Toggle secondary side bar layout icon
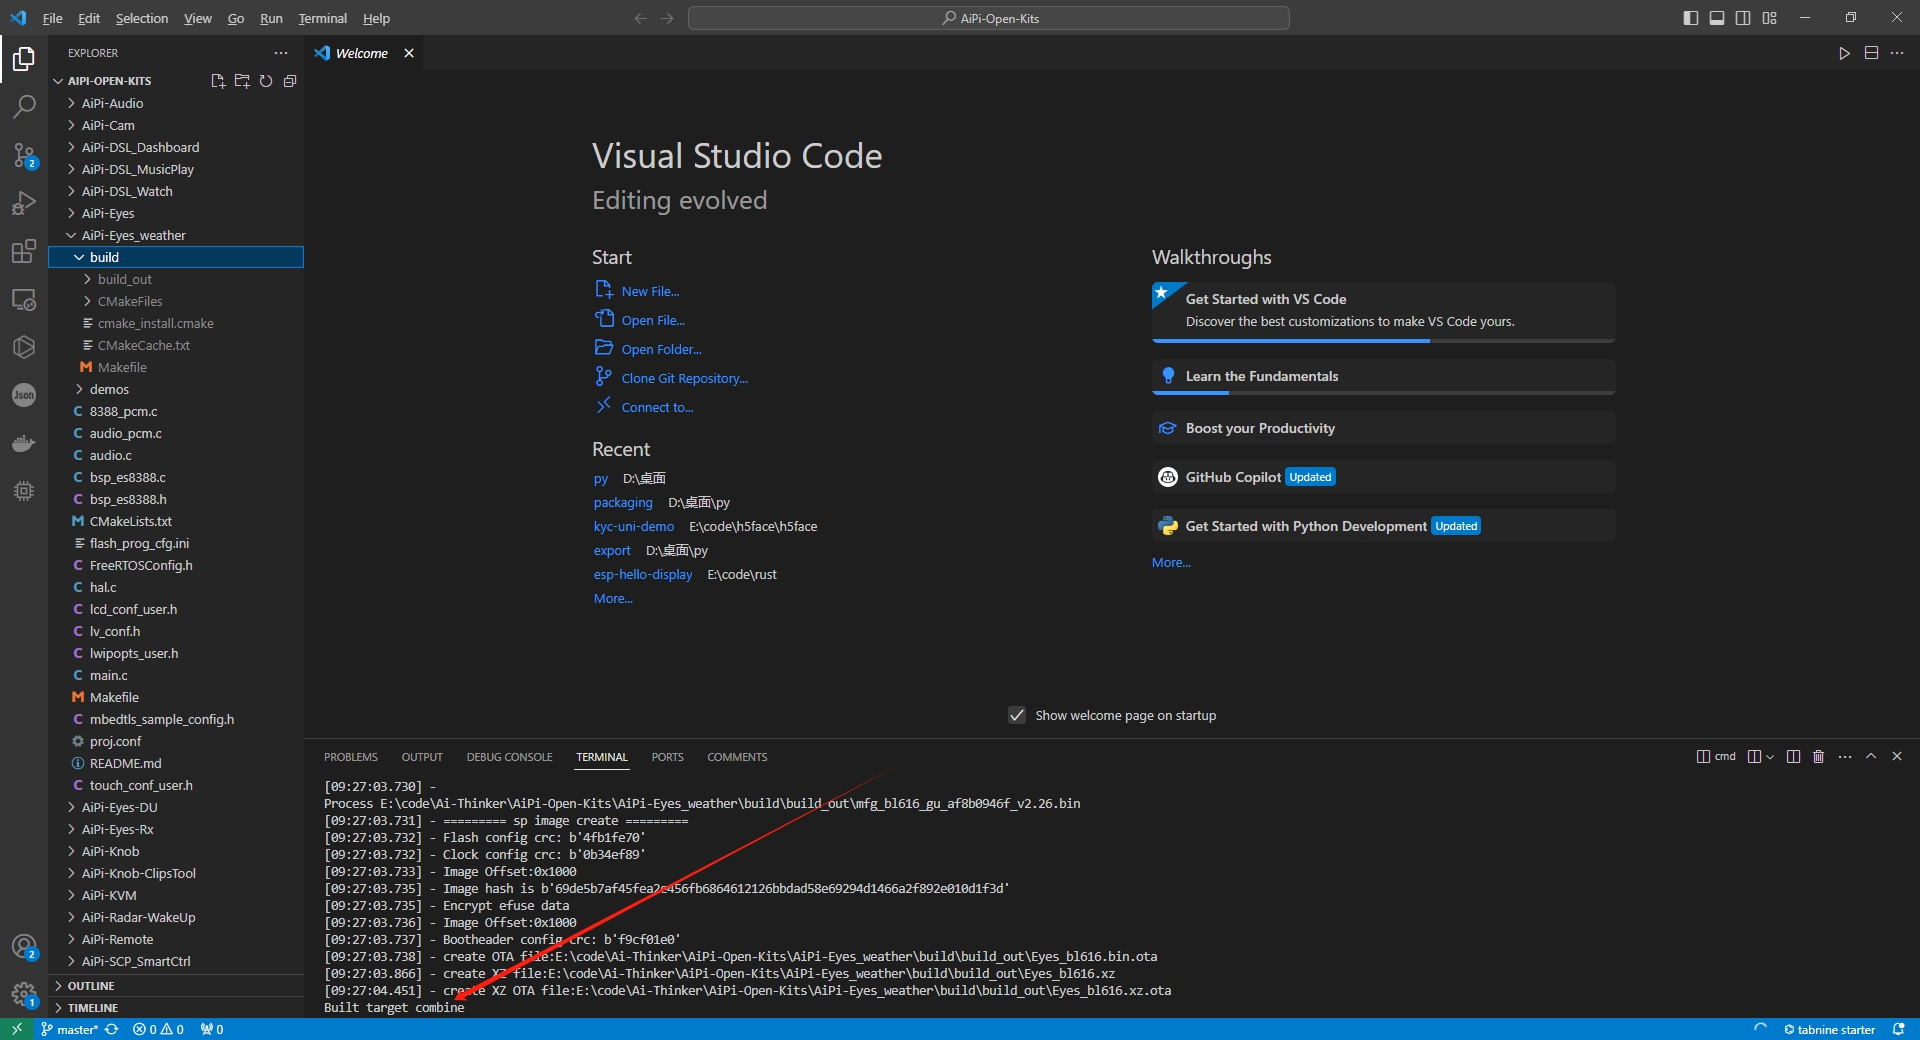The image size is (1920, 1040). tap(1743, 18)
